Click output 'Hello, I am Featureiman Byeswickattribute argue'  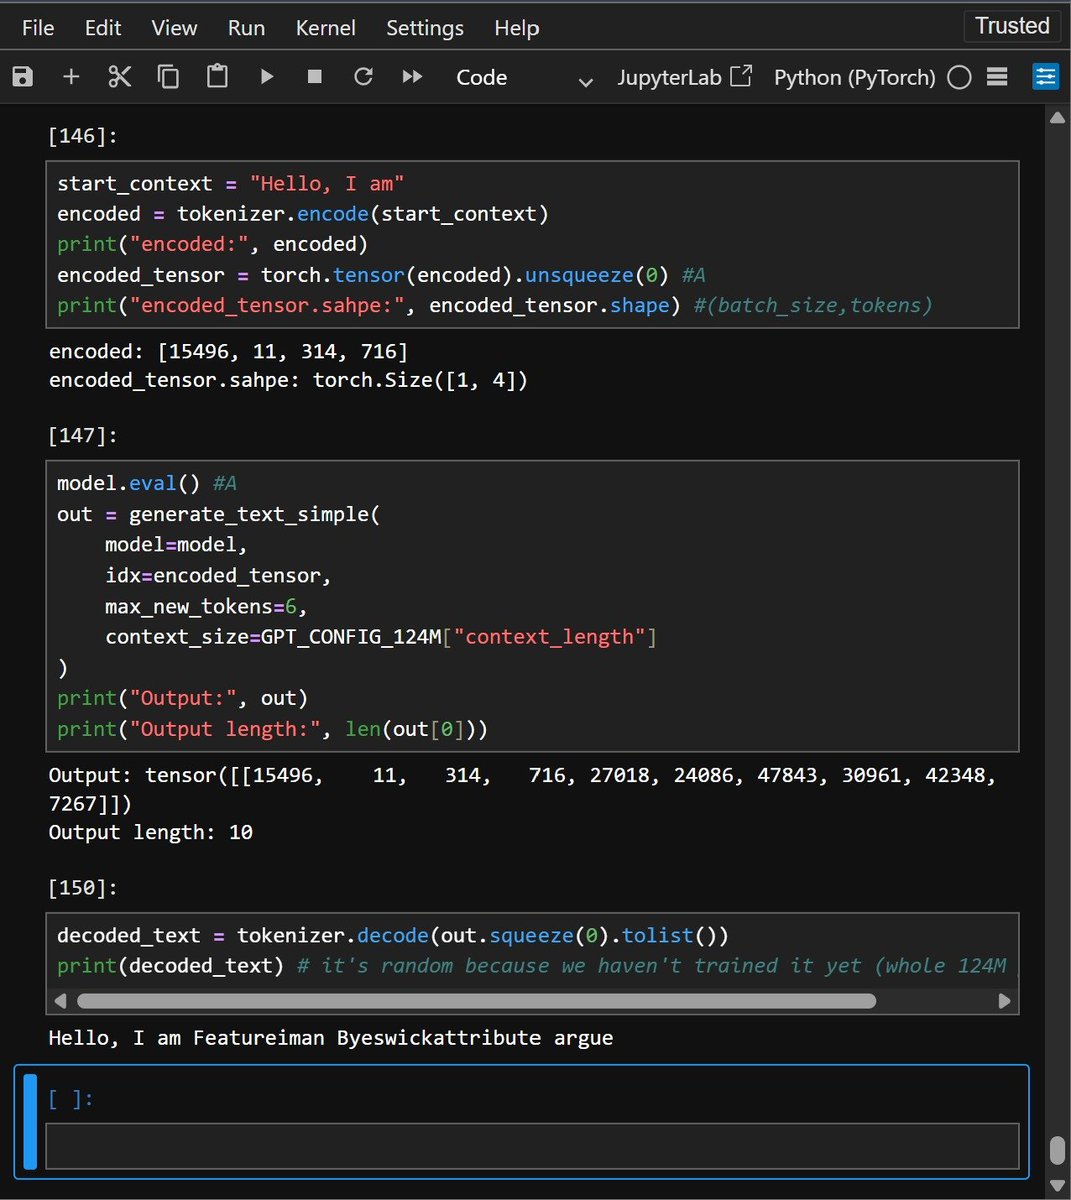coord(331,1038)
